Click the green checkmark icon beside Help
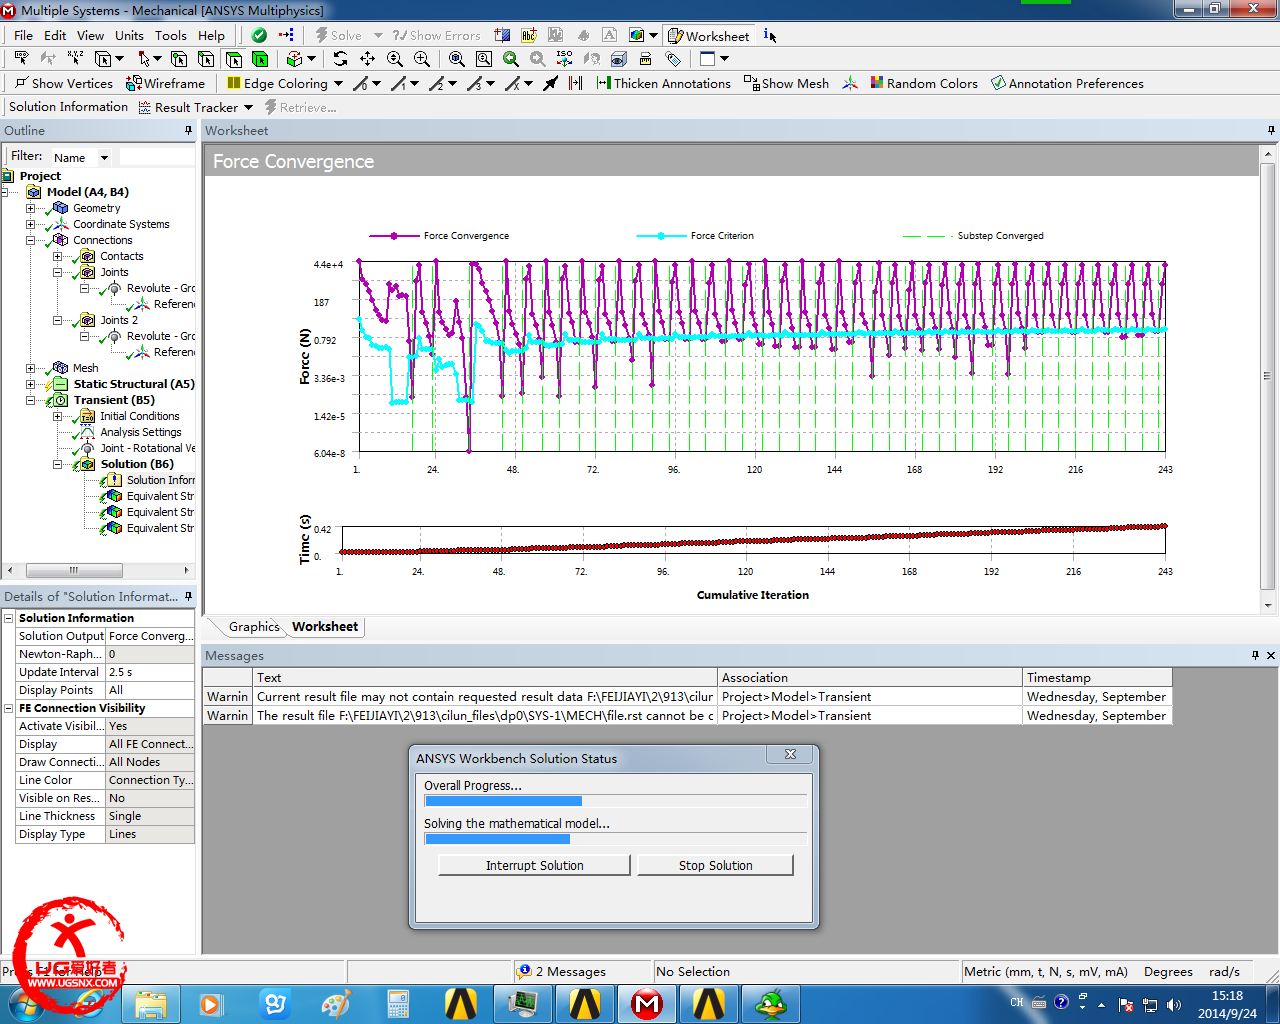Image resolution: width=1280 pixels, height=1024 pixels. [x=259, y=35]
